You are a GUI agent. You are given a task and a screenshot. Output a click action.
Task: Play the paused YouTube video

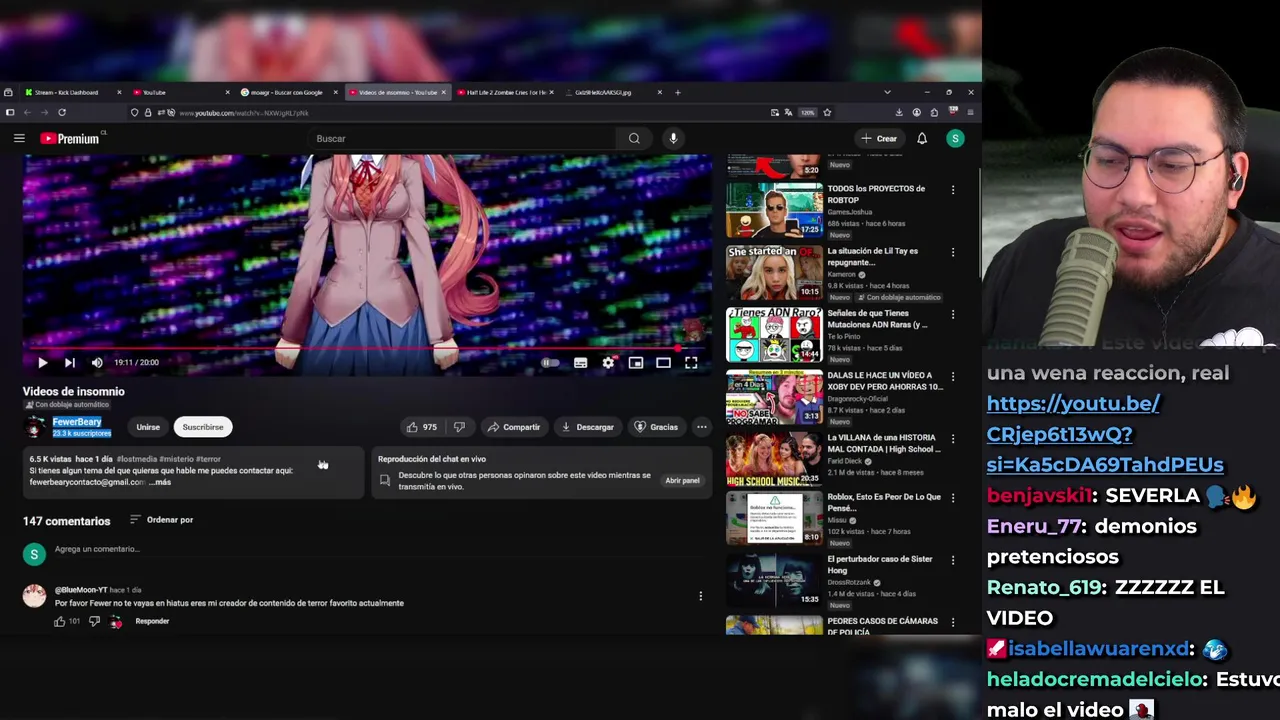[42, 363]
